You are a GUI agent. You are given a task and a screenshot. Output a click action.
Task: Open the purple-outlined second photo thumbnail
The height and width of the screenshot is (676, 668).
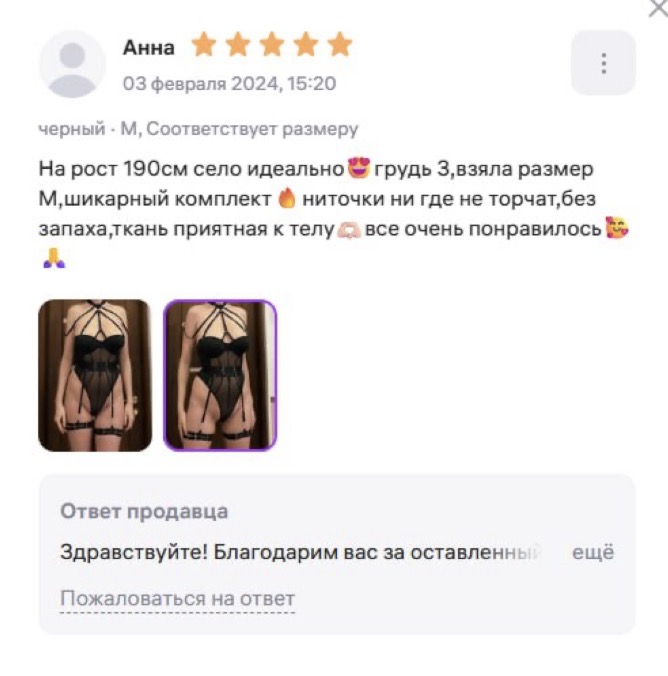(220, 375)
